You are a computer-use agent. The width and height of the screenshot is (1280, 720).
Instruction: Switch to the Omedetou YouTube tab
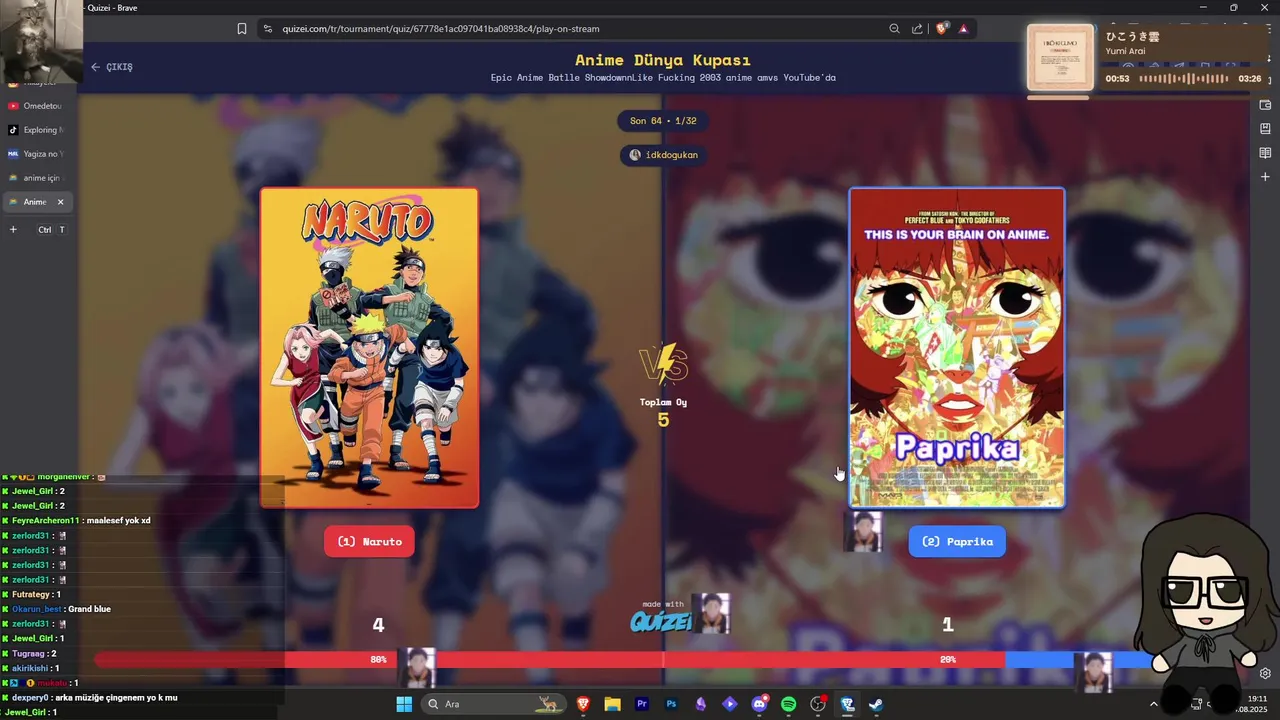(36, 106)
